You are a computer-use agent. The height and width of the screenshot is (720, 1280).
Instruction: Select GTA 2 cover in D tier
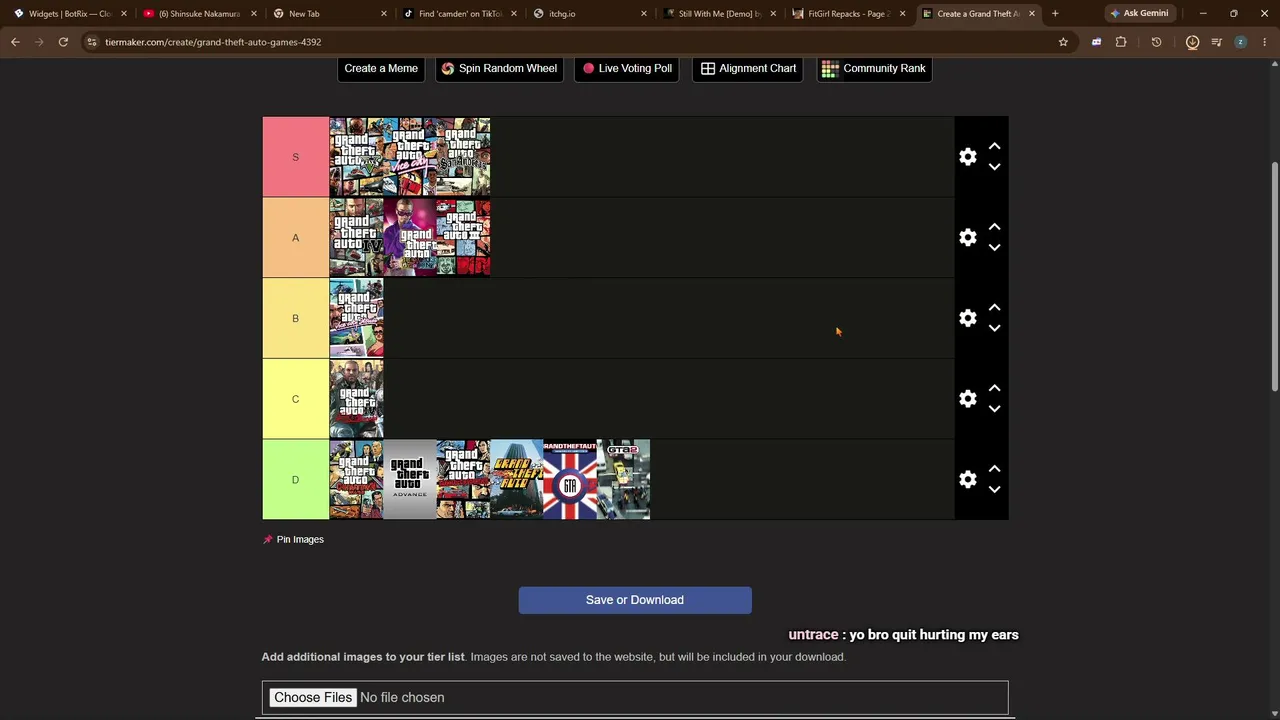pos(623,480)
